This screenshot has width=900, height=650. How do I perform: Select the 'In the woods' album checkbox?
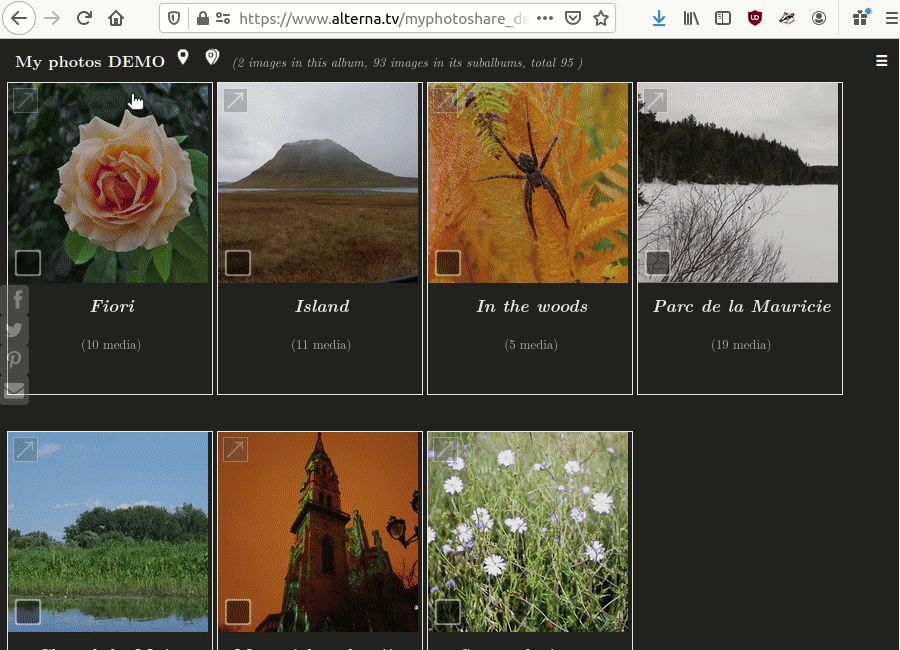[x=447, y=262]
